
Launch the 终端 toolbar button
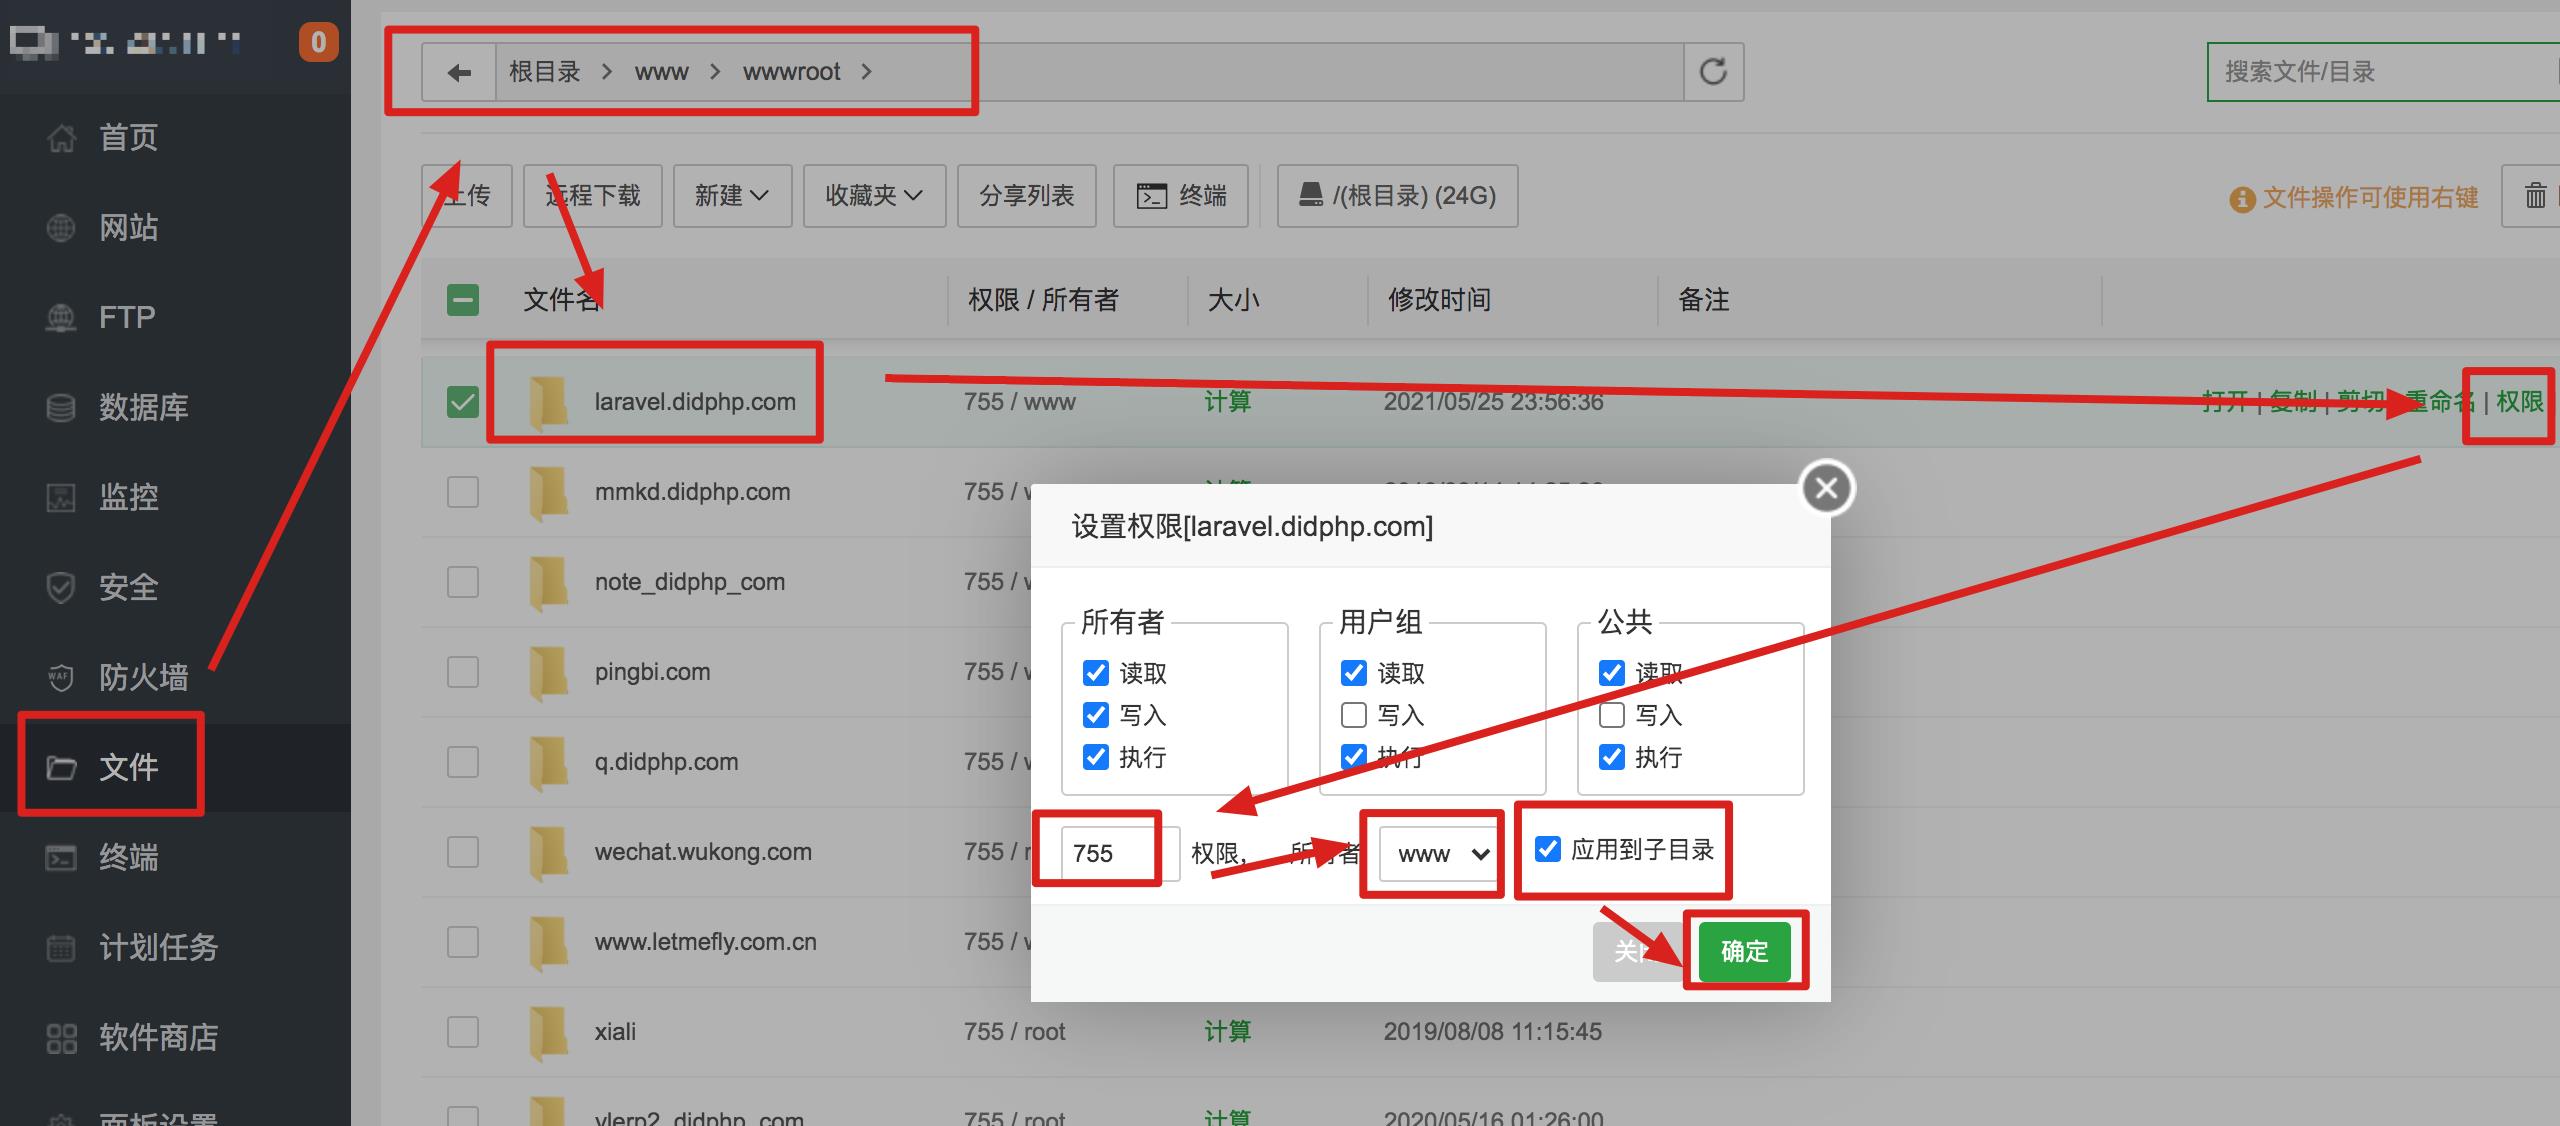1181,196
